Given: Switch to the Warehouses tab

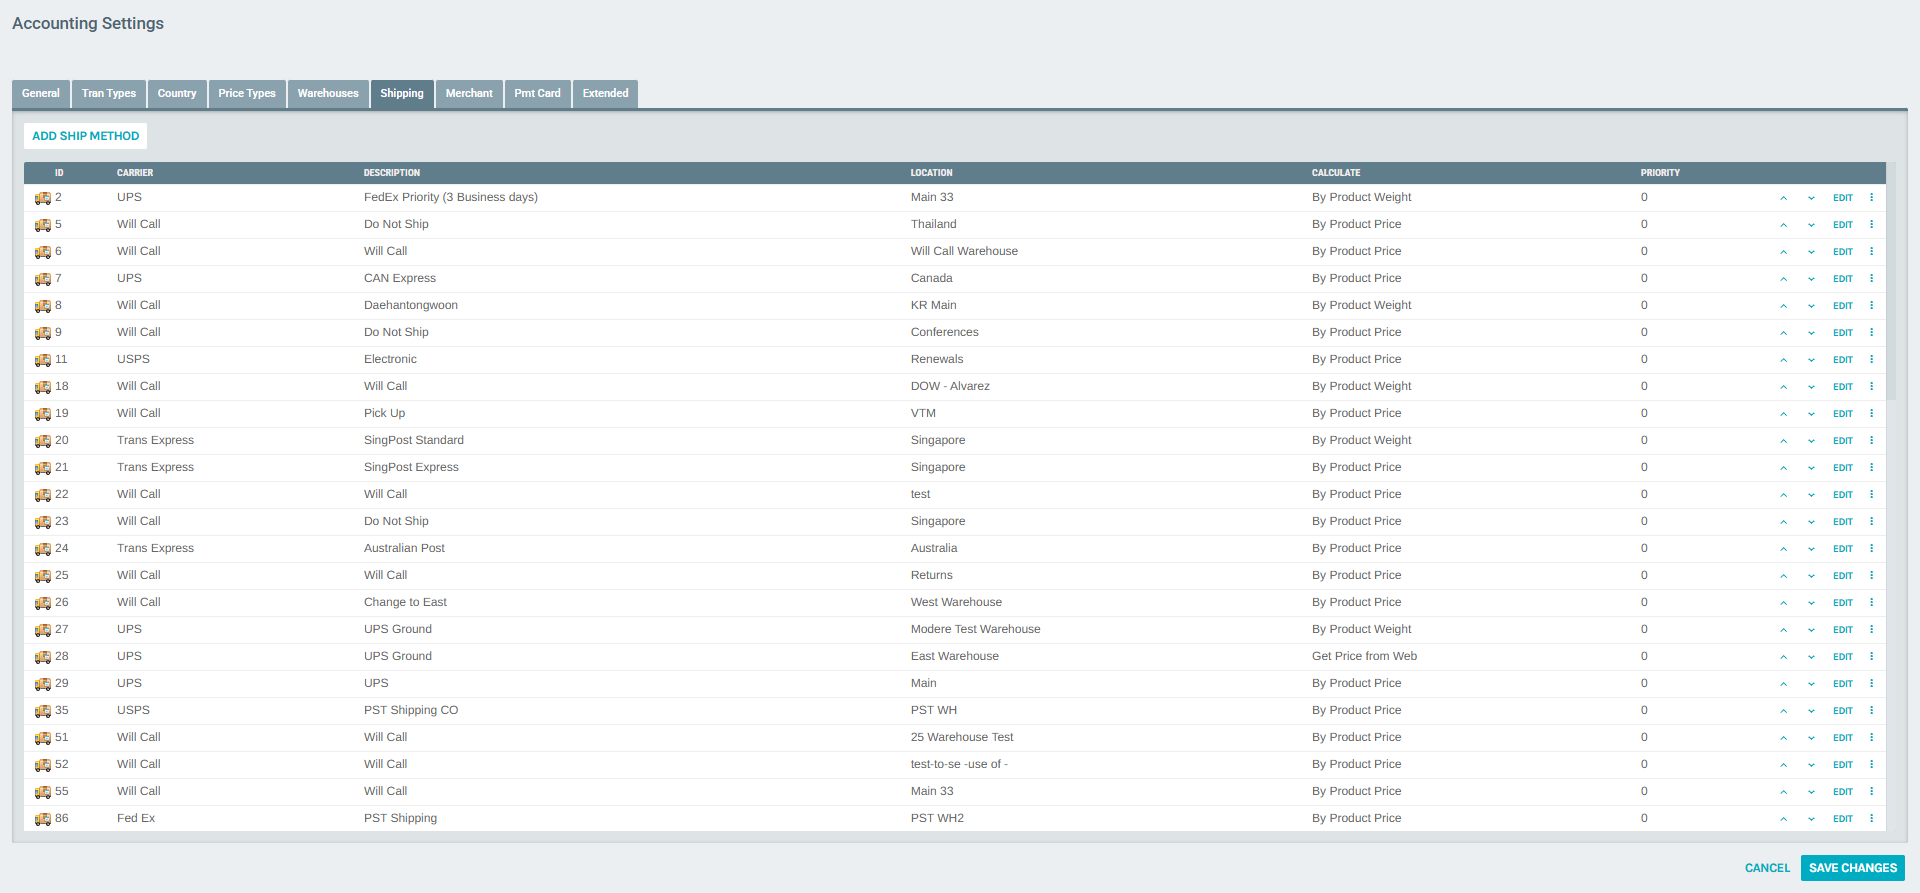Looking at the screenshot, I should 328,94.
